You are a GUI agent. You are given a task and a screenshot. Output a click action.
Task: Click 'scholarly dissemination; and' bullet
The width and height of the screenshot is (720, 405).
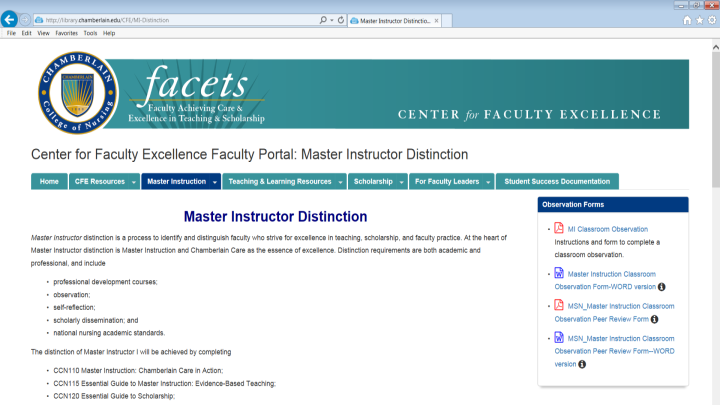tap(96, 320)
